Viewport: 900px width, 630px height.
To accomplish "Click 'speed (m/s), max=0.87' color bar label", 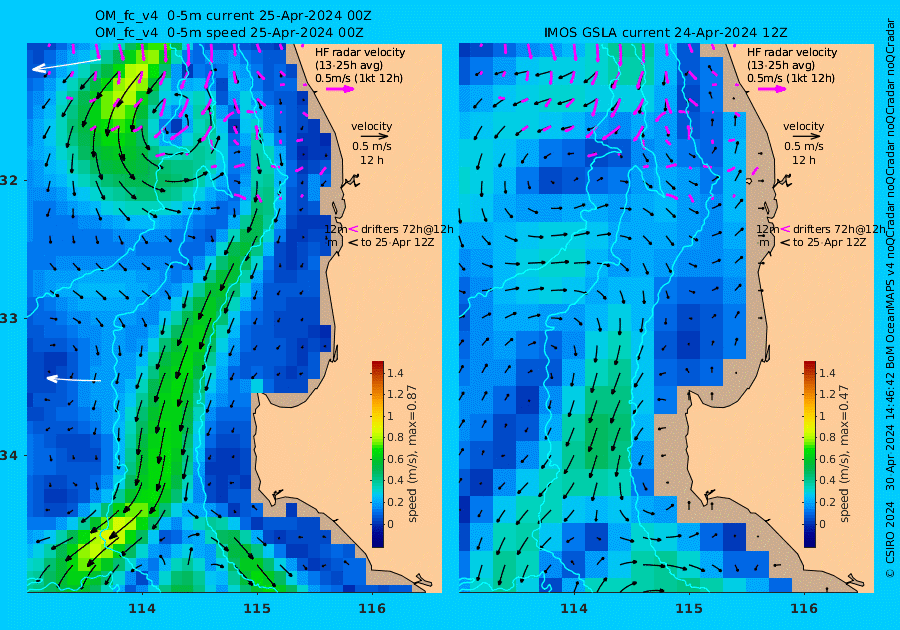I will [x=412, y=453].
